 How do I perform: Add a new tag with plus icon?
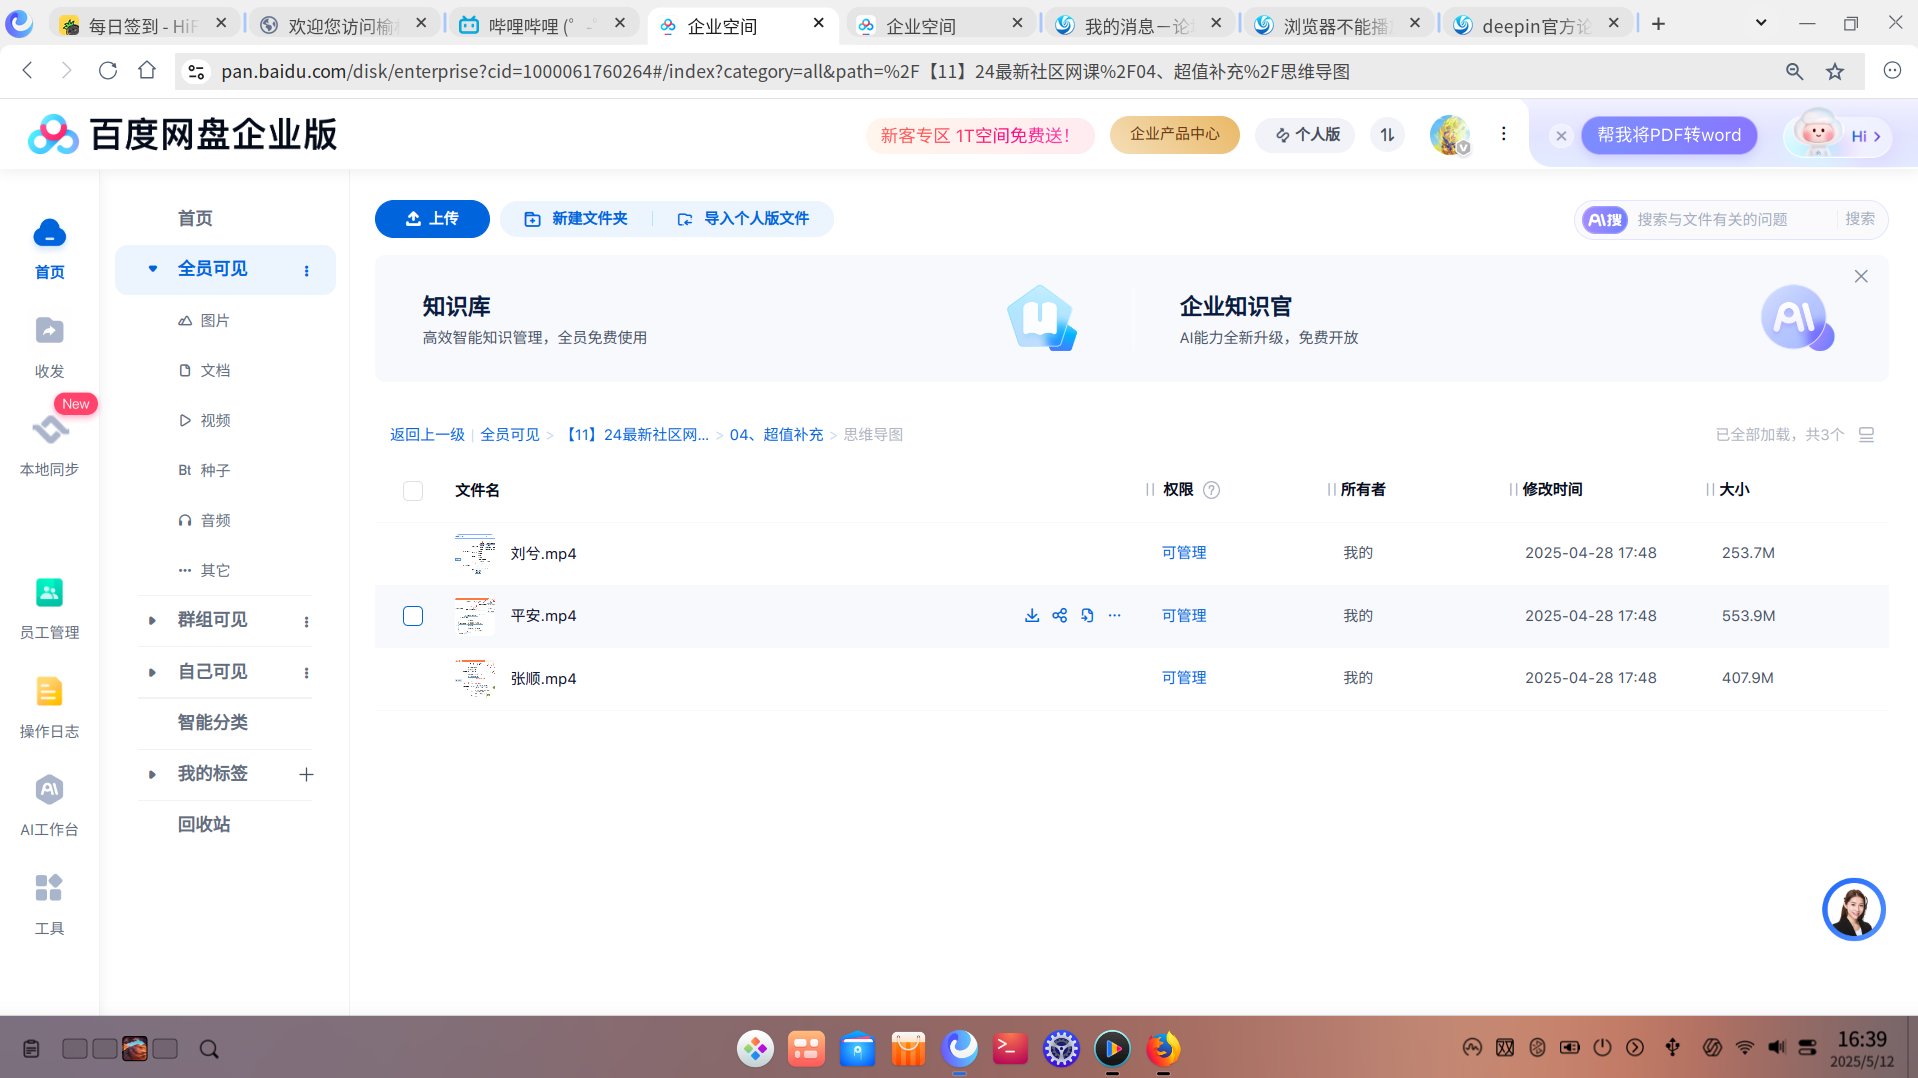tap(306, 775)
